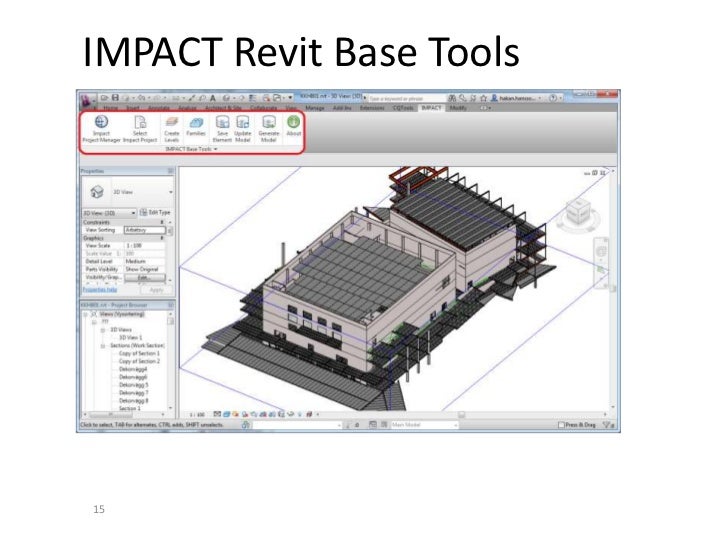Click the Save icon in quick access toolbar
Viewport: 728px width, 546px height.
115,98
